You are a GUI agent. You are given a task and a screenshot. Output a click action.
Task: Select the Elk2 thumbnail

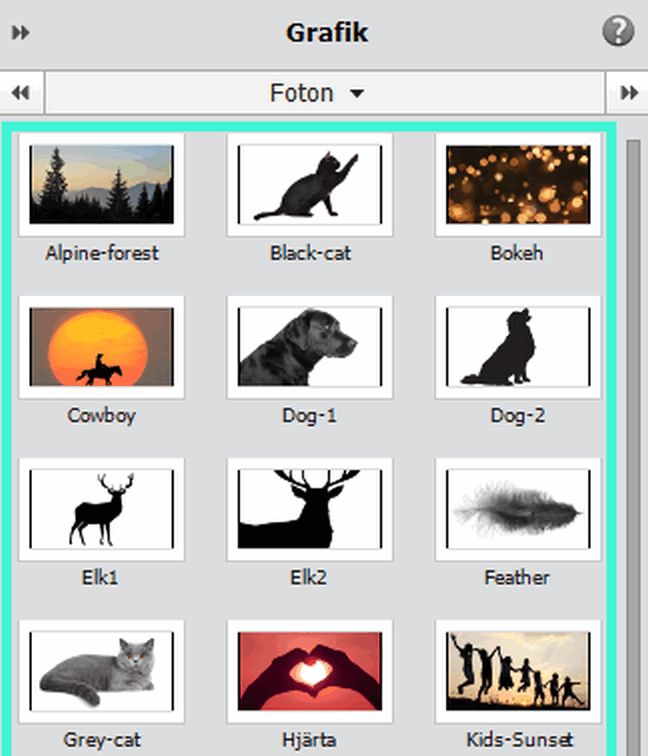(x=310, y=509)
